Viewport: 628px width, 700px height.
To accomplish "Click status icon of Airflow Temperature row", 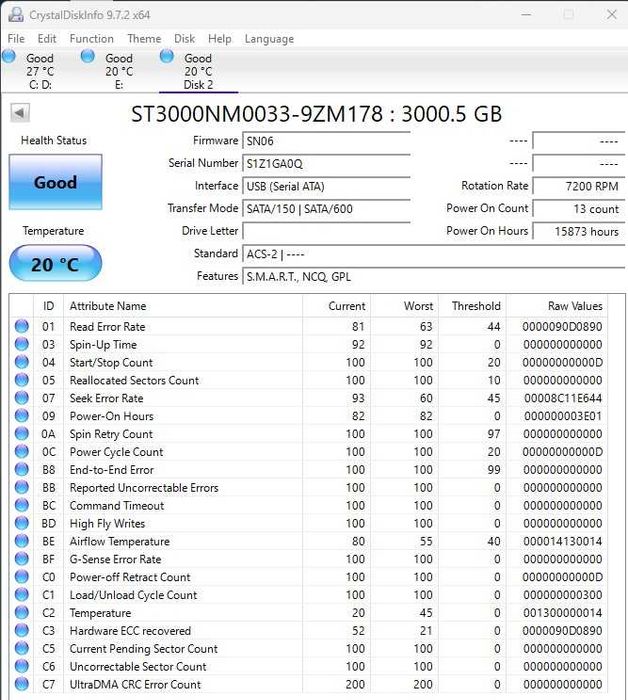I will click(x=21, y=541).
